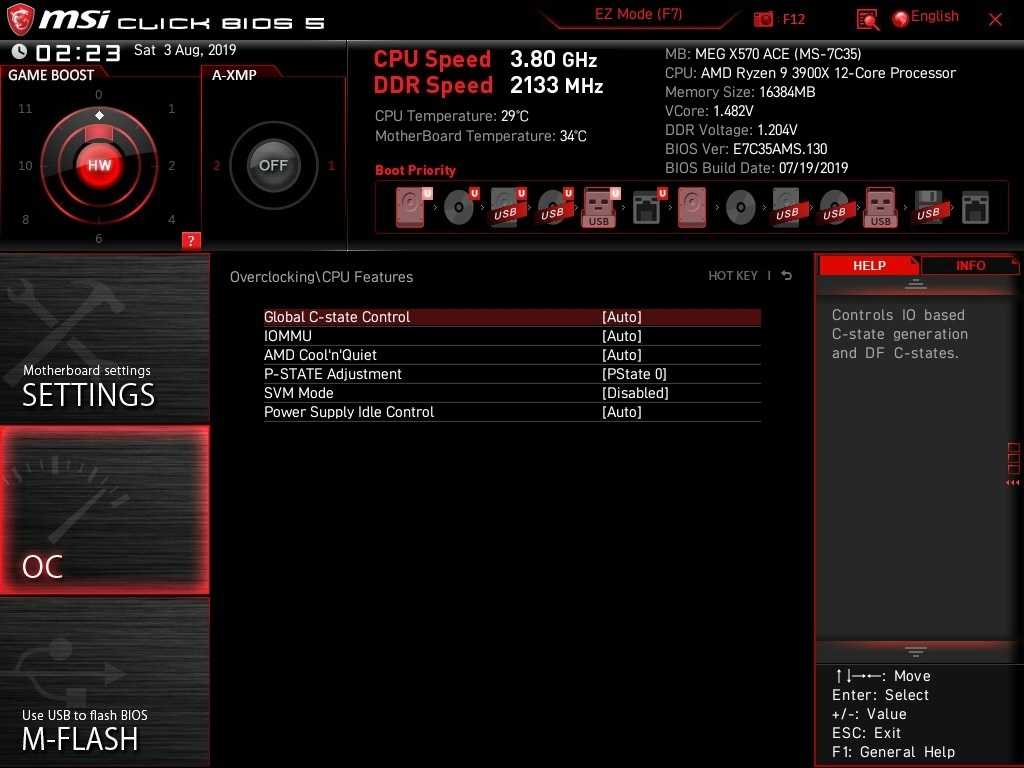
Task: Open P-STATE Adjustment PState 0 value
Action: tap(634, 374)
